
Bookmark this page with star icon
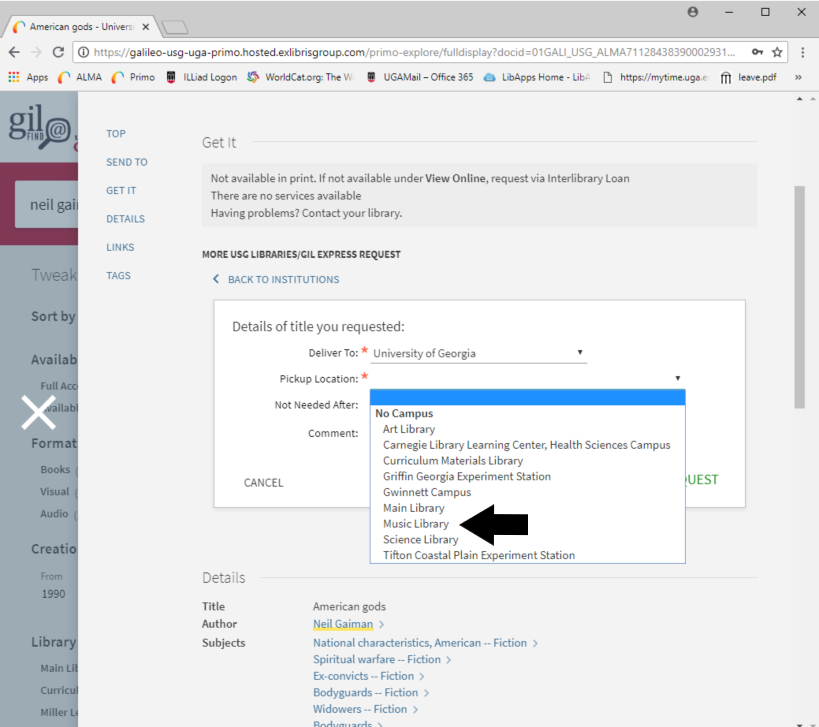click(777, 52)
